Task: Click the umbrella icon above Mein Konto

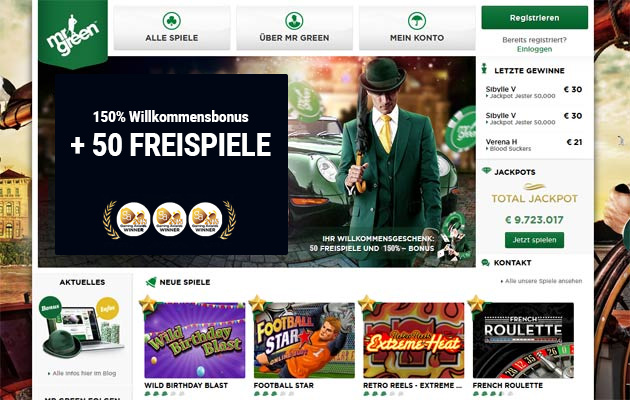Action: pos(417,20)
